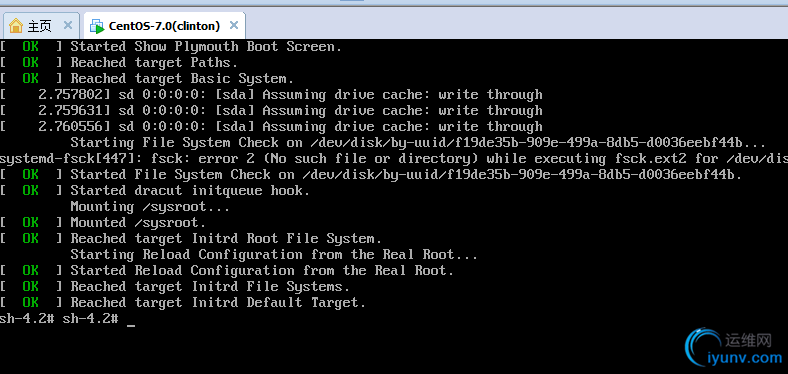Click the systemd-fsck[447] error line
Viewport: 788px width, 374px height.
point(394,159)
